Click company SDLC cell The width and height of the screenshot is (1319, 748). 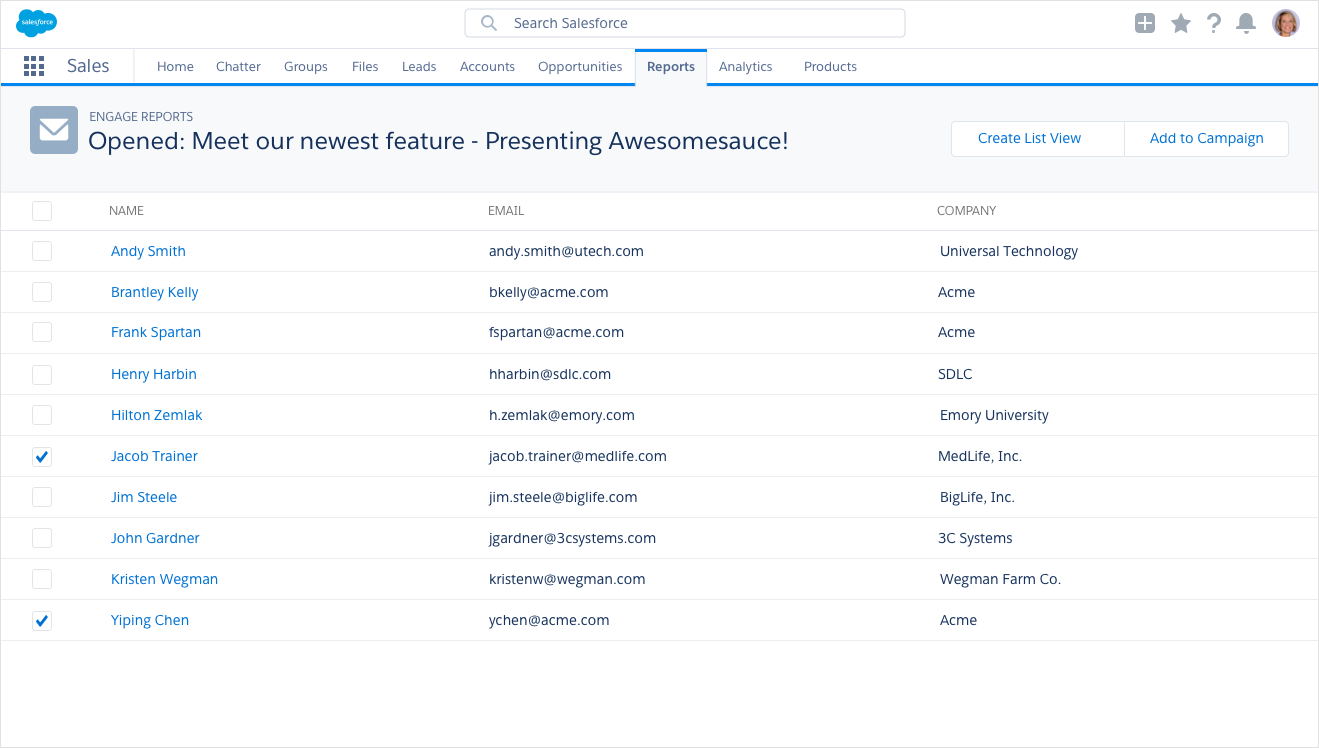click(955, 374)
